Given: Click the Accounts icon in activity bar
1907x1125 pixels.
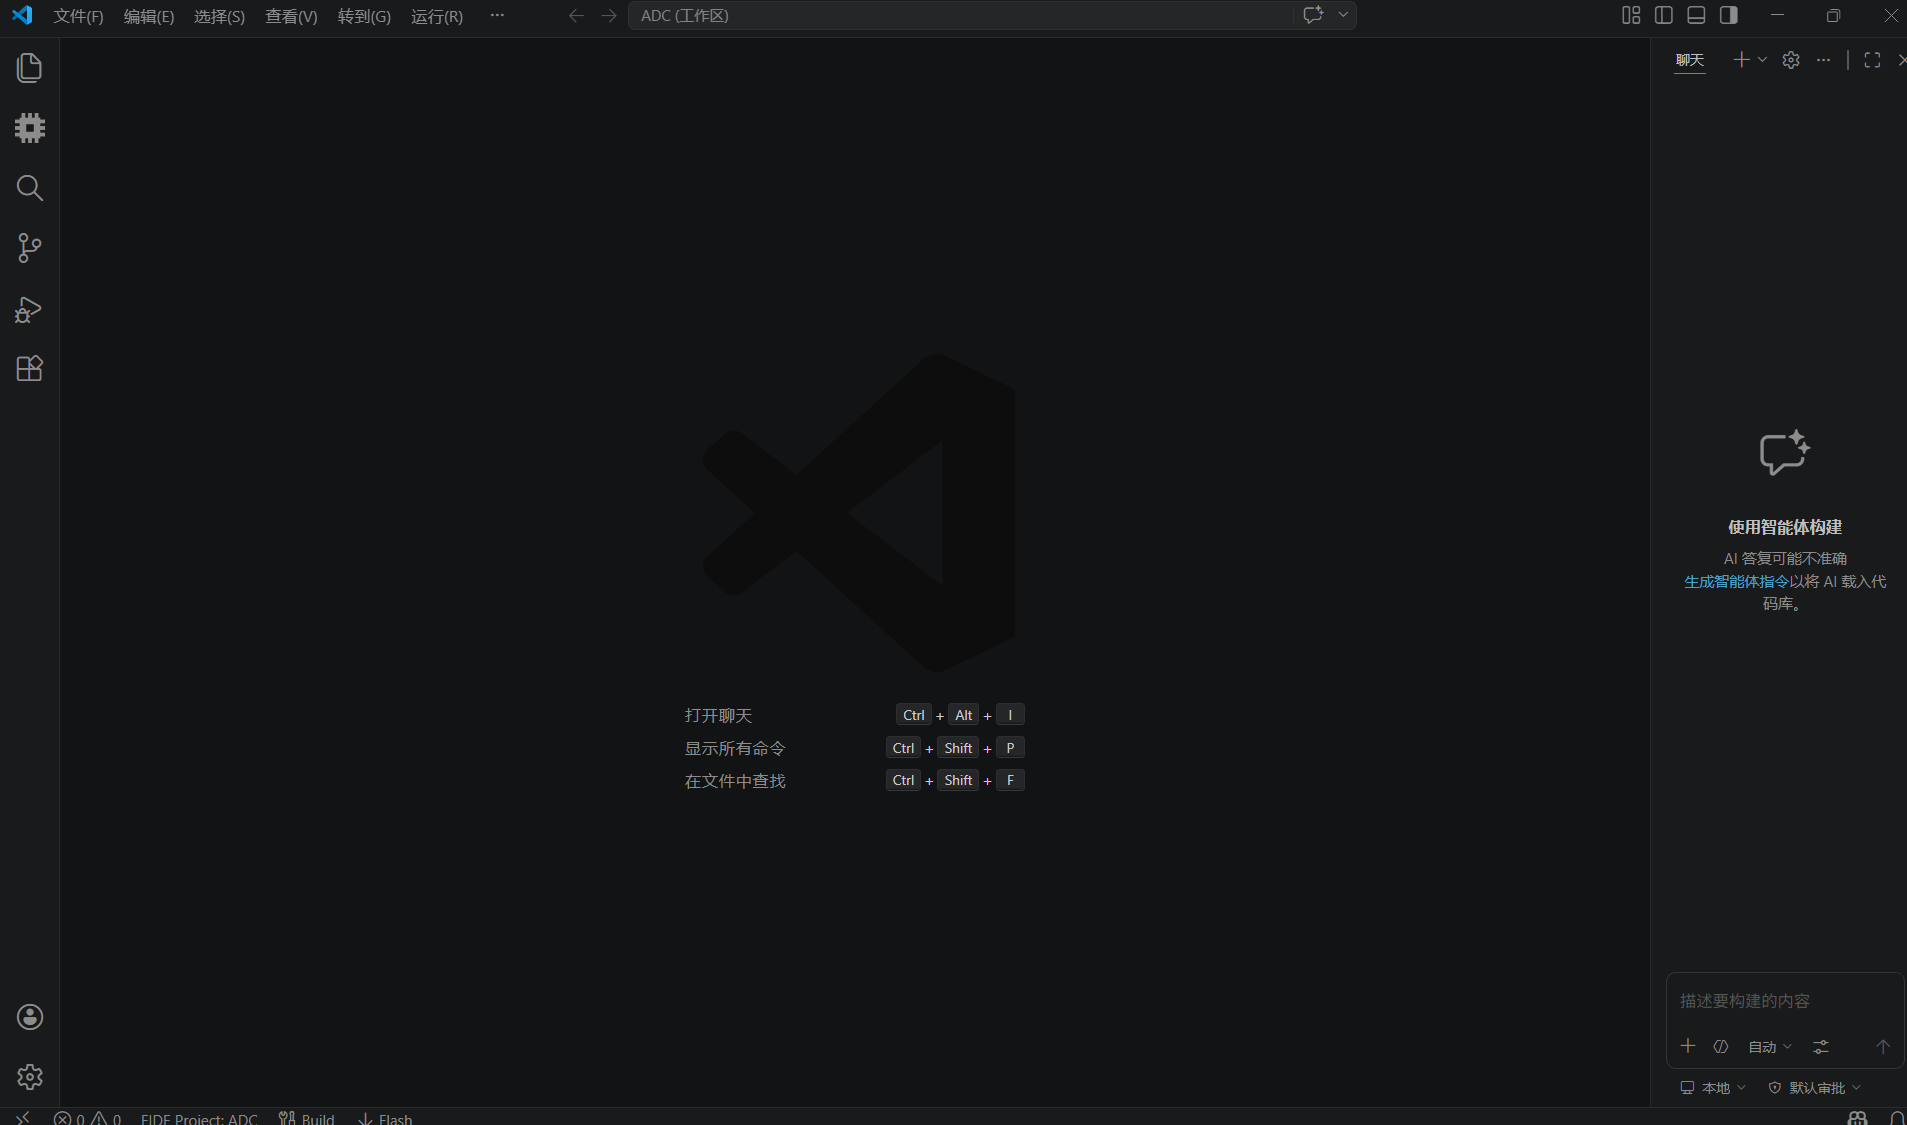Looking at the screenshot, I should pos(30,1017).
